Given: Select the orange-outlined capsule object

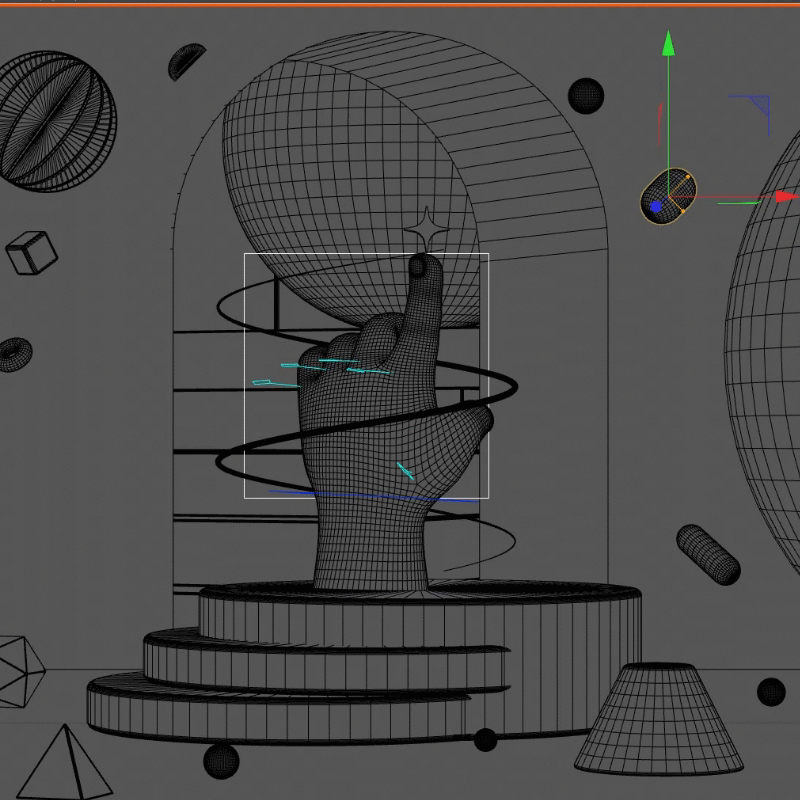Looking at the screenshot, I should (x=667, y=196).
